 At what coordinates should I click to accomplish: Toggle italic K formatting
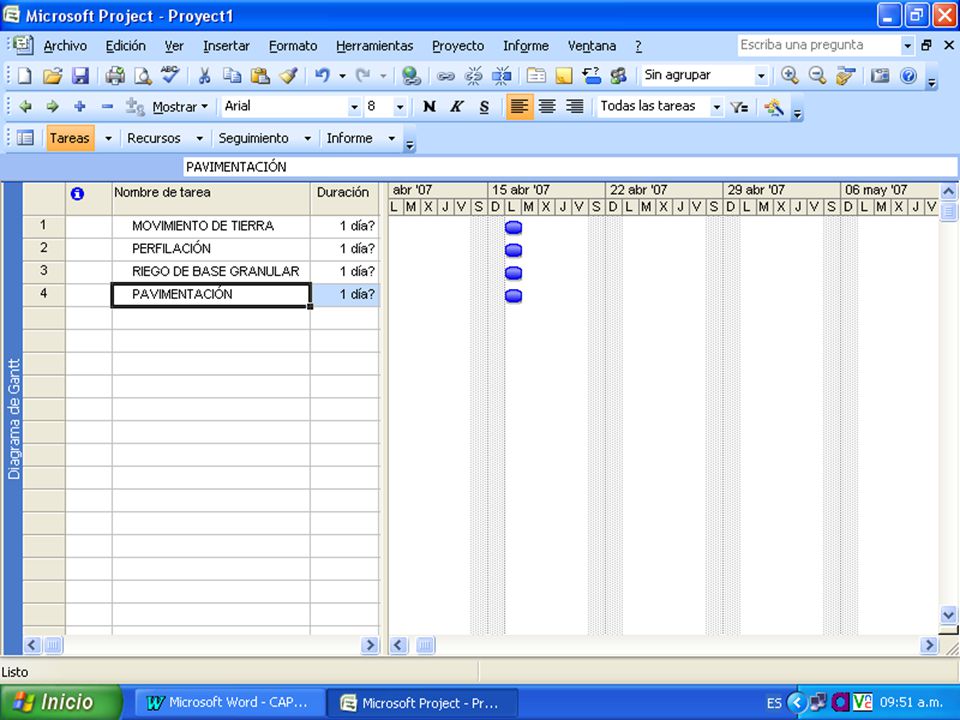[x=457, y=107]
